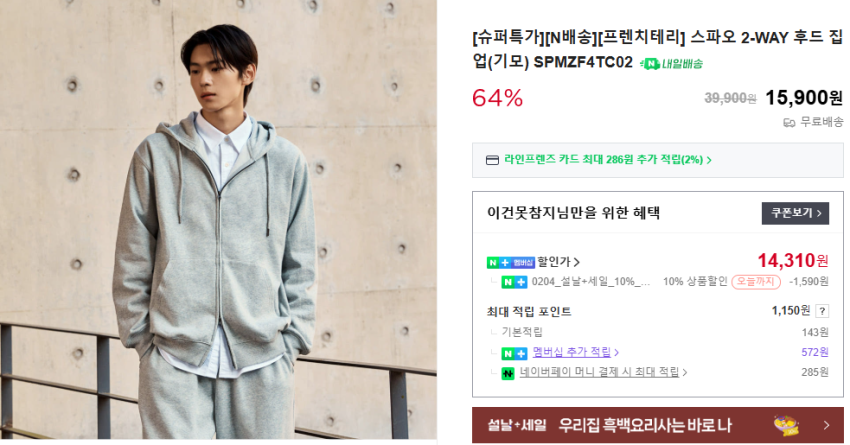Click the N+ icon beside 멤버십 추가 적립
This screenshot has width=850, height=445.
(x=514, y=353)
